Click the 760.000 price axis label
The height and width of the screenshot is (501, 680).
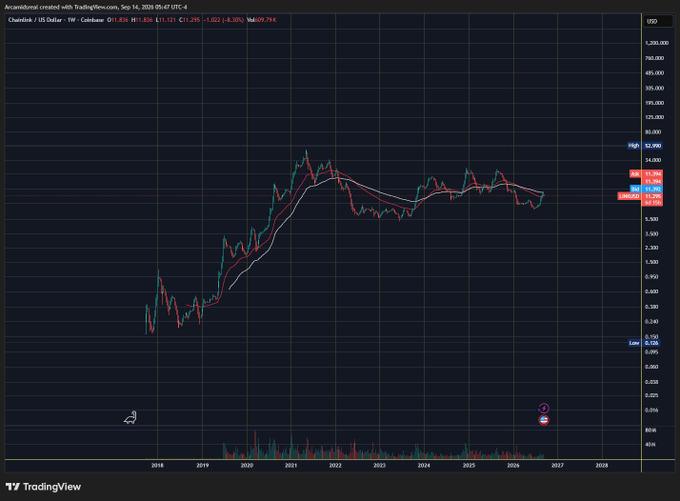click(654, 58)
